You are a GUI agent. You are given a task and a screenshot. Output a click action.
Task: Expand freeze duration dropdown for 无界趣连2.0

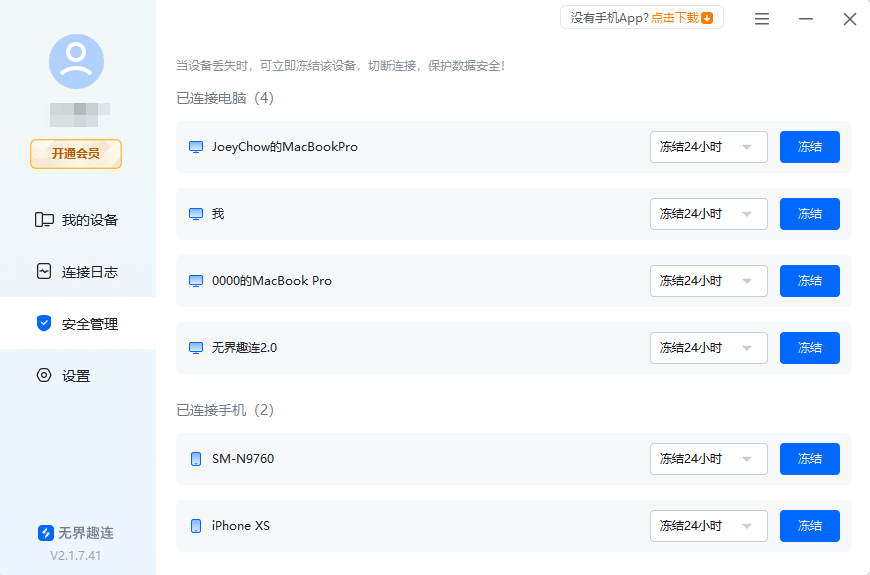coord(709,348)
